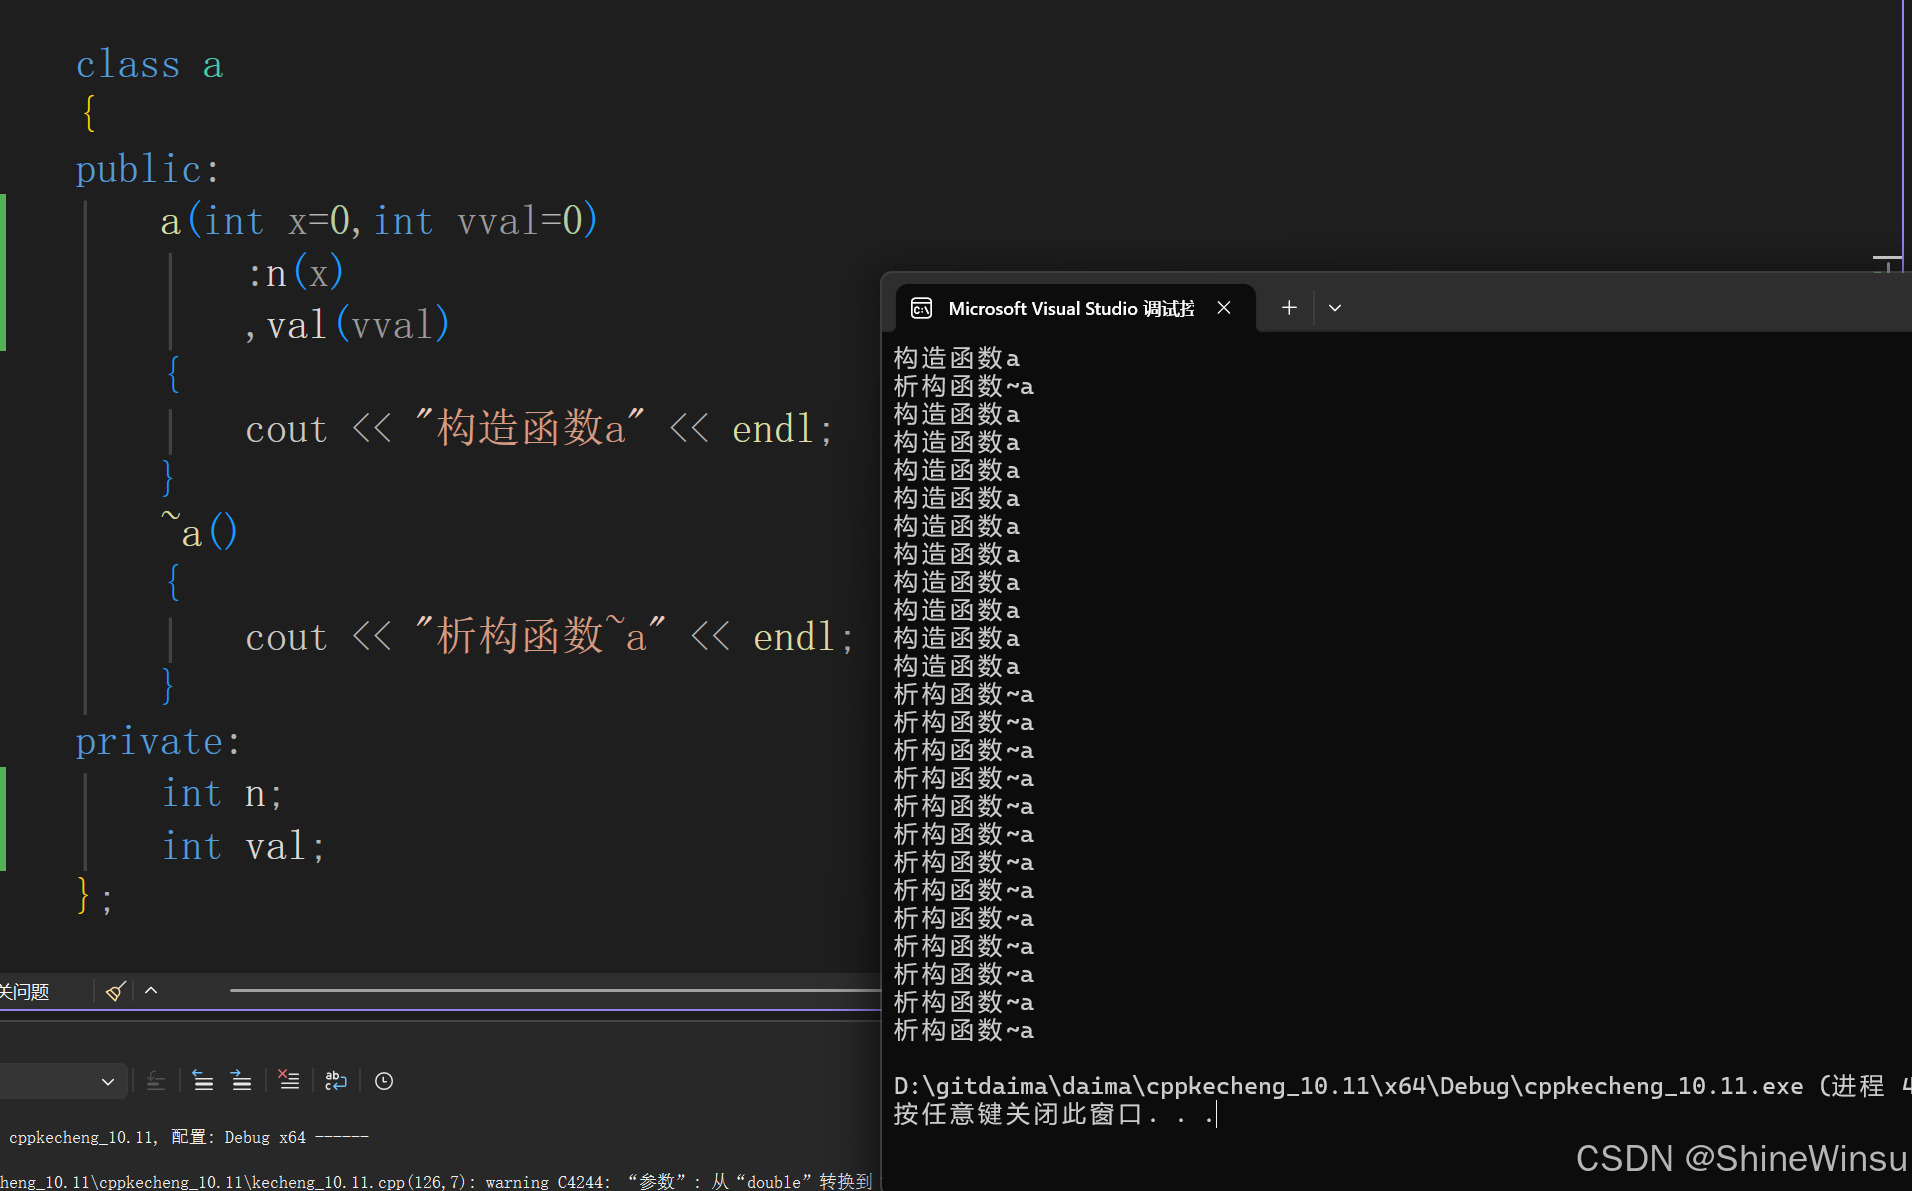
Task: Click the first console line '构造函数a'
Action: tap(957, 358)
